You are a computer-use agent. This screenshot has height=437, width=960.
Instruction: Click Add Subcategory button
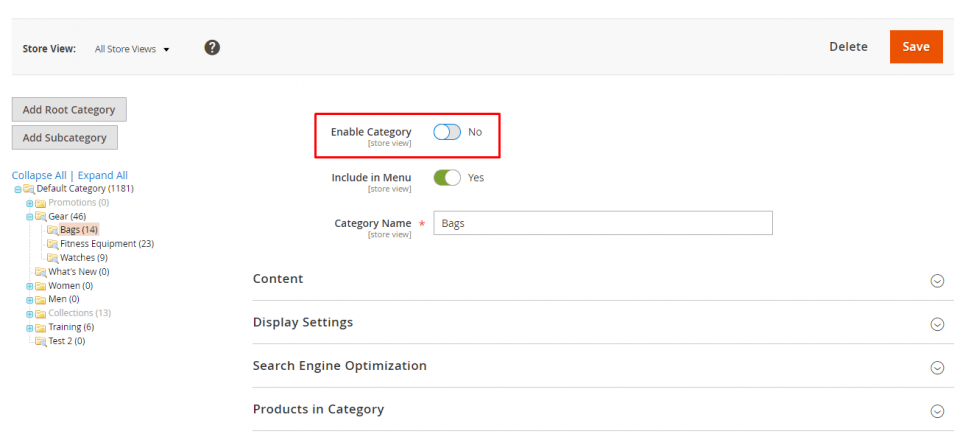coord(65,138)
